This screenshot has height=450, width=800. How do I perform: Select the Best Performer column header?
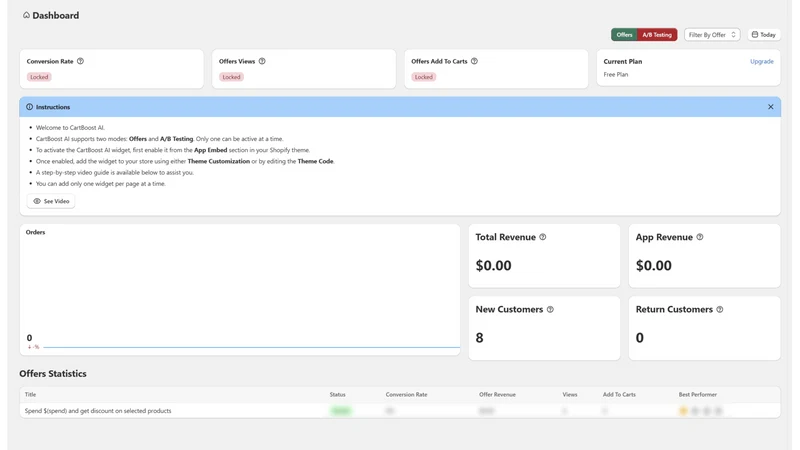(x=697, y=394)
